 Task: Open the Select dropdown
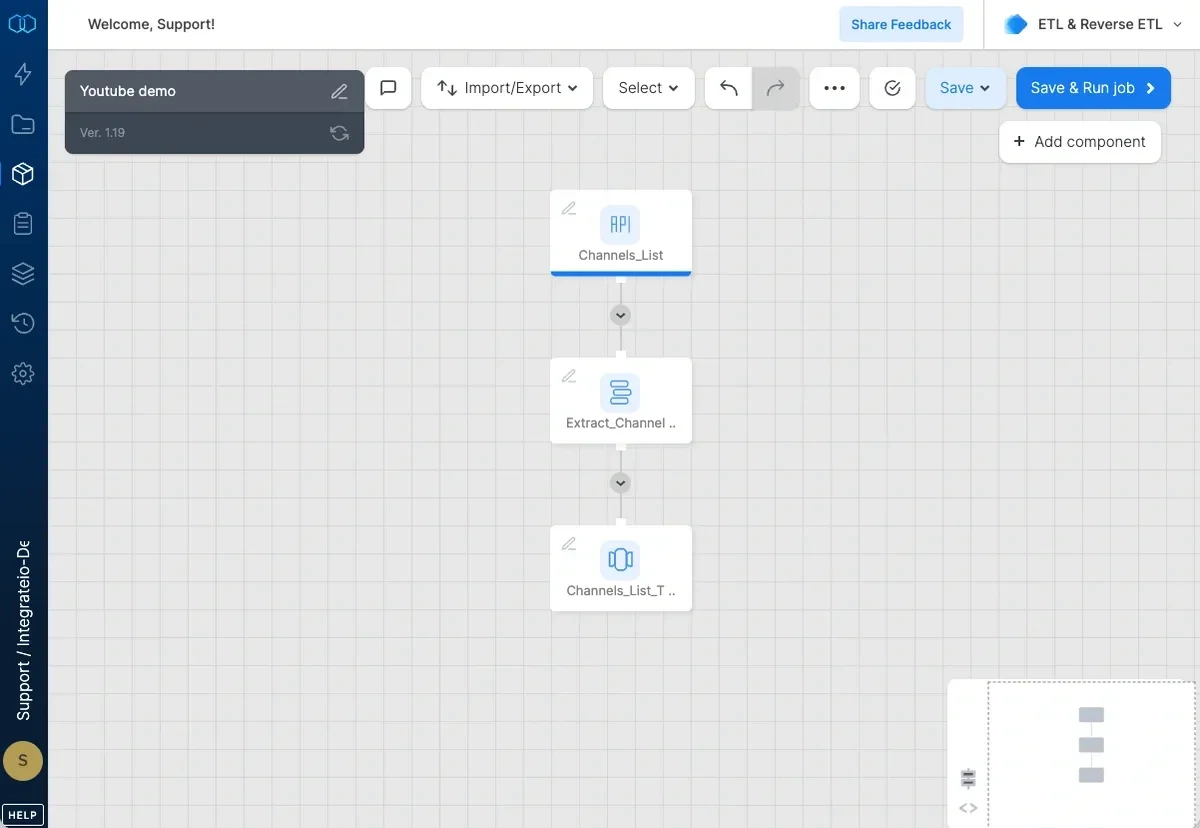pyautogui.click(x=648, y=88)
